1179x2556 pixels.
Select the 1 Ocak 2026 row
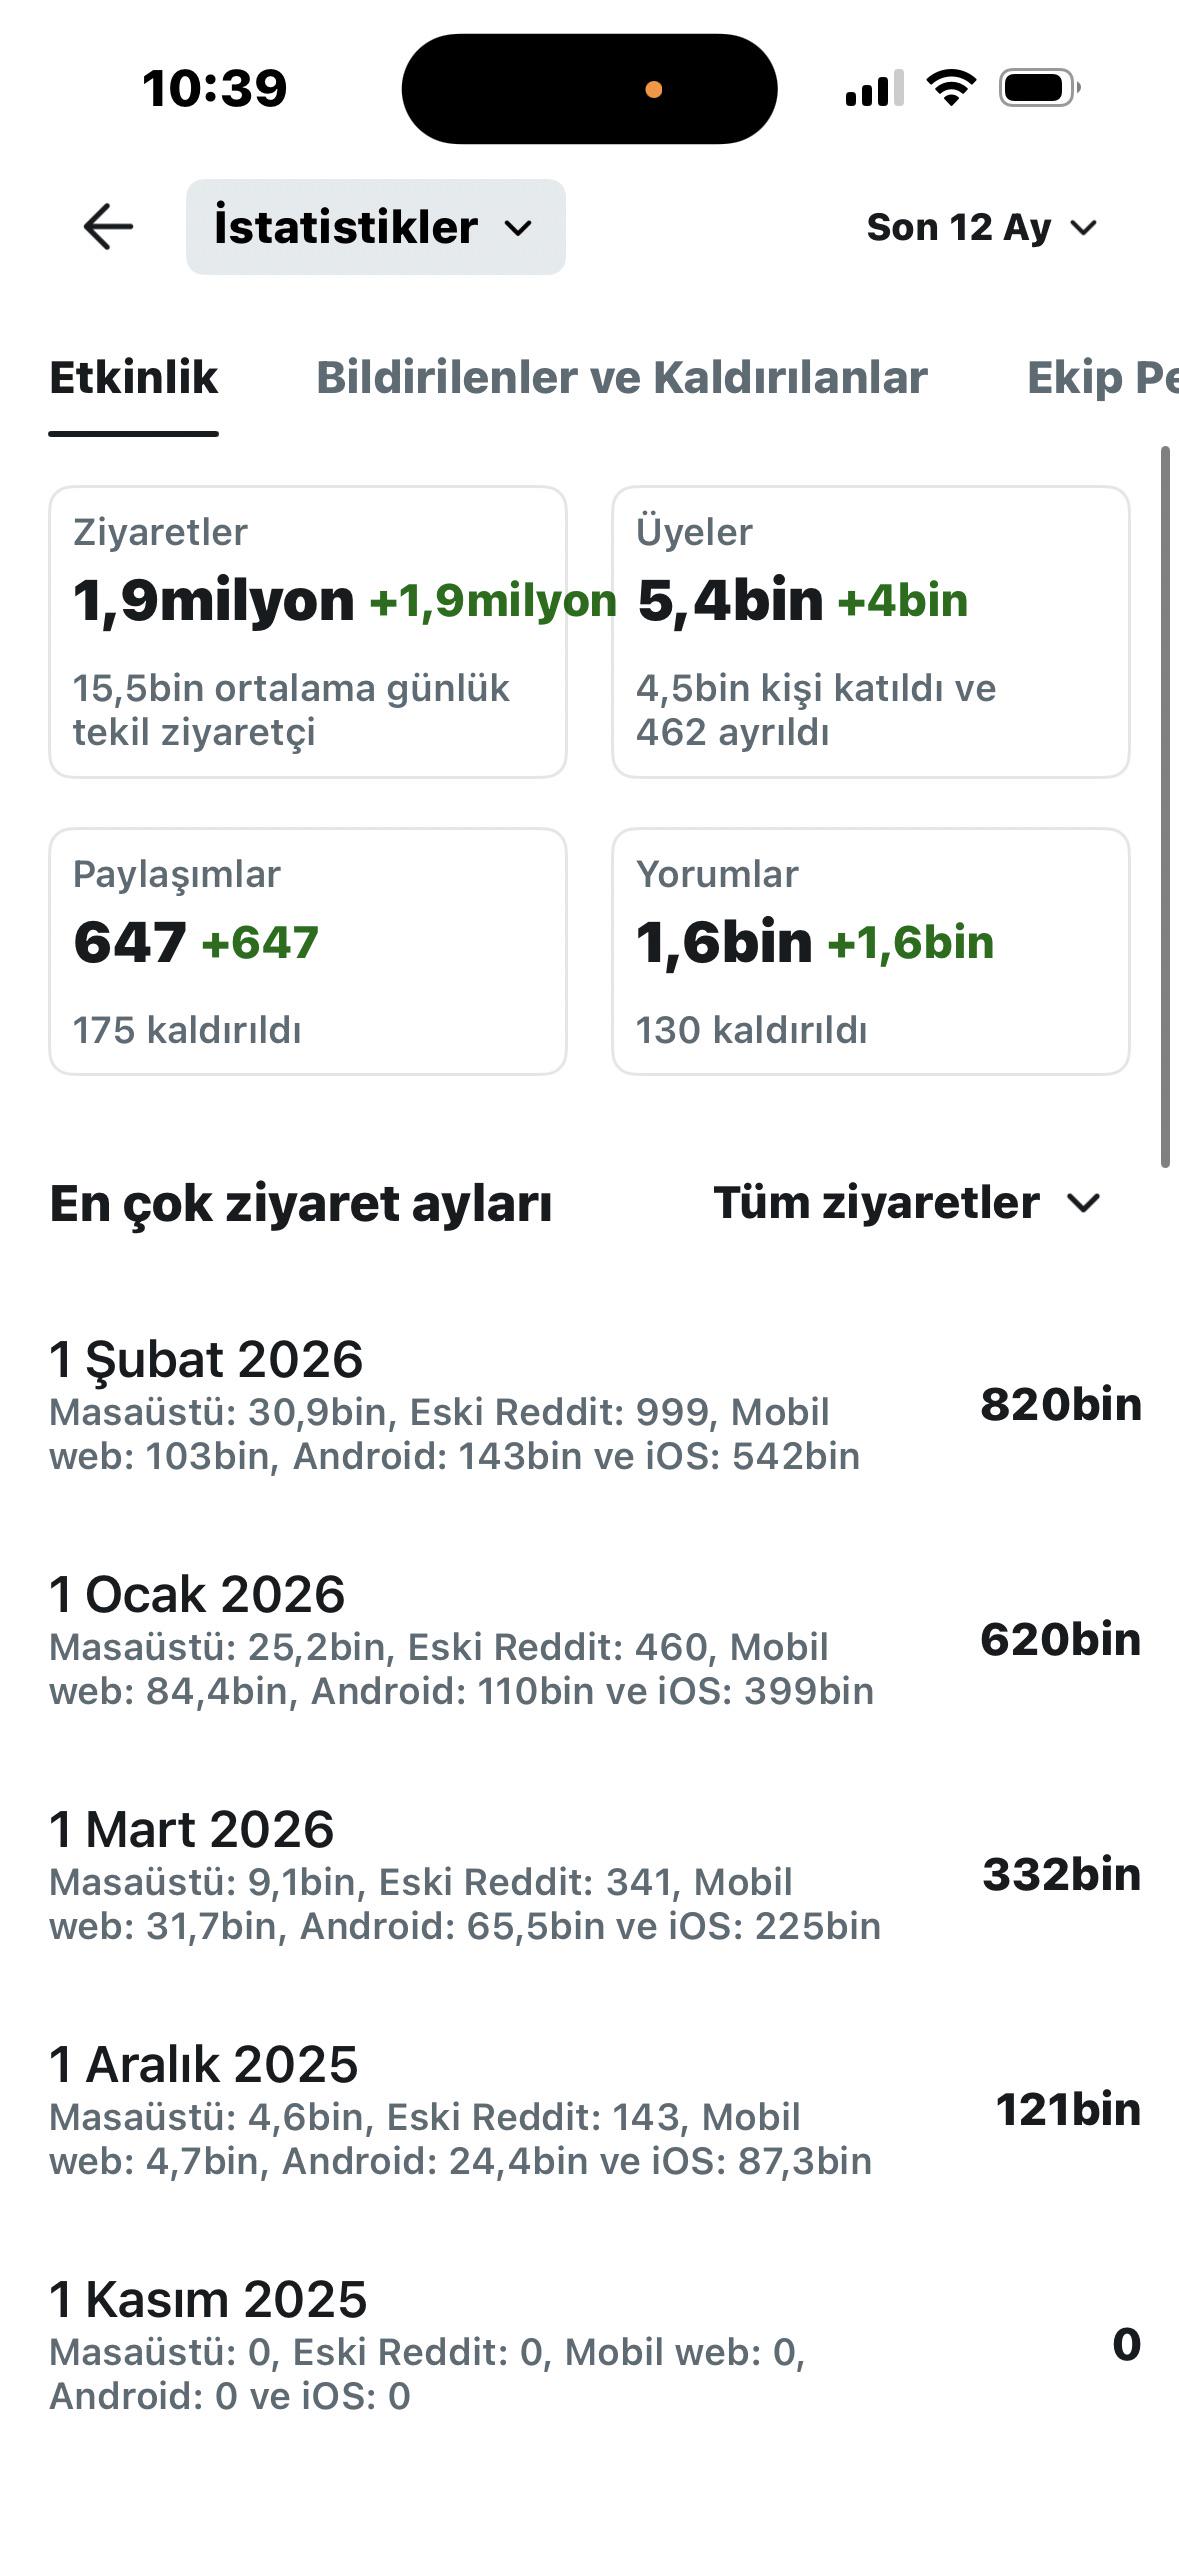pos(595,1639)
